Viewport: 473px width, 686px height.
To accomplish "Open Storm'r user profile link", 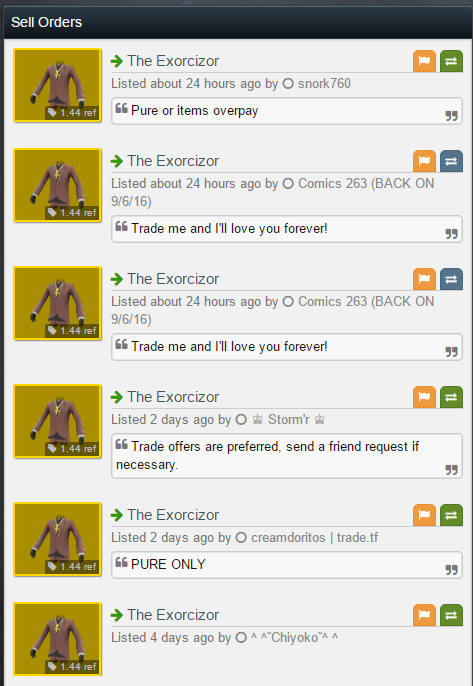I will [x=288, y=420].
